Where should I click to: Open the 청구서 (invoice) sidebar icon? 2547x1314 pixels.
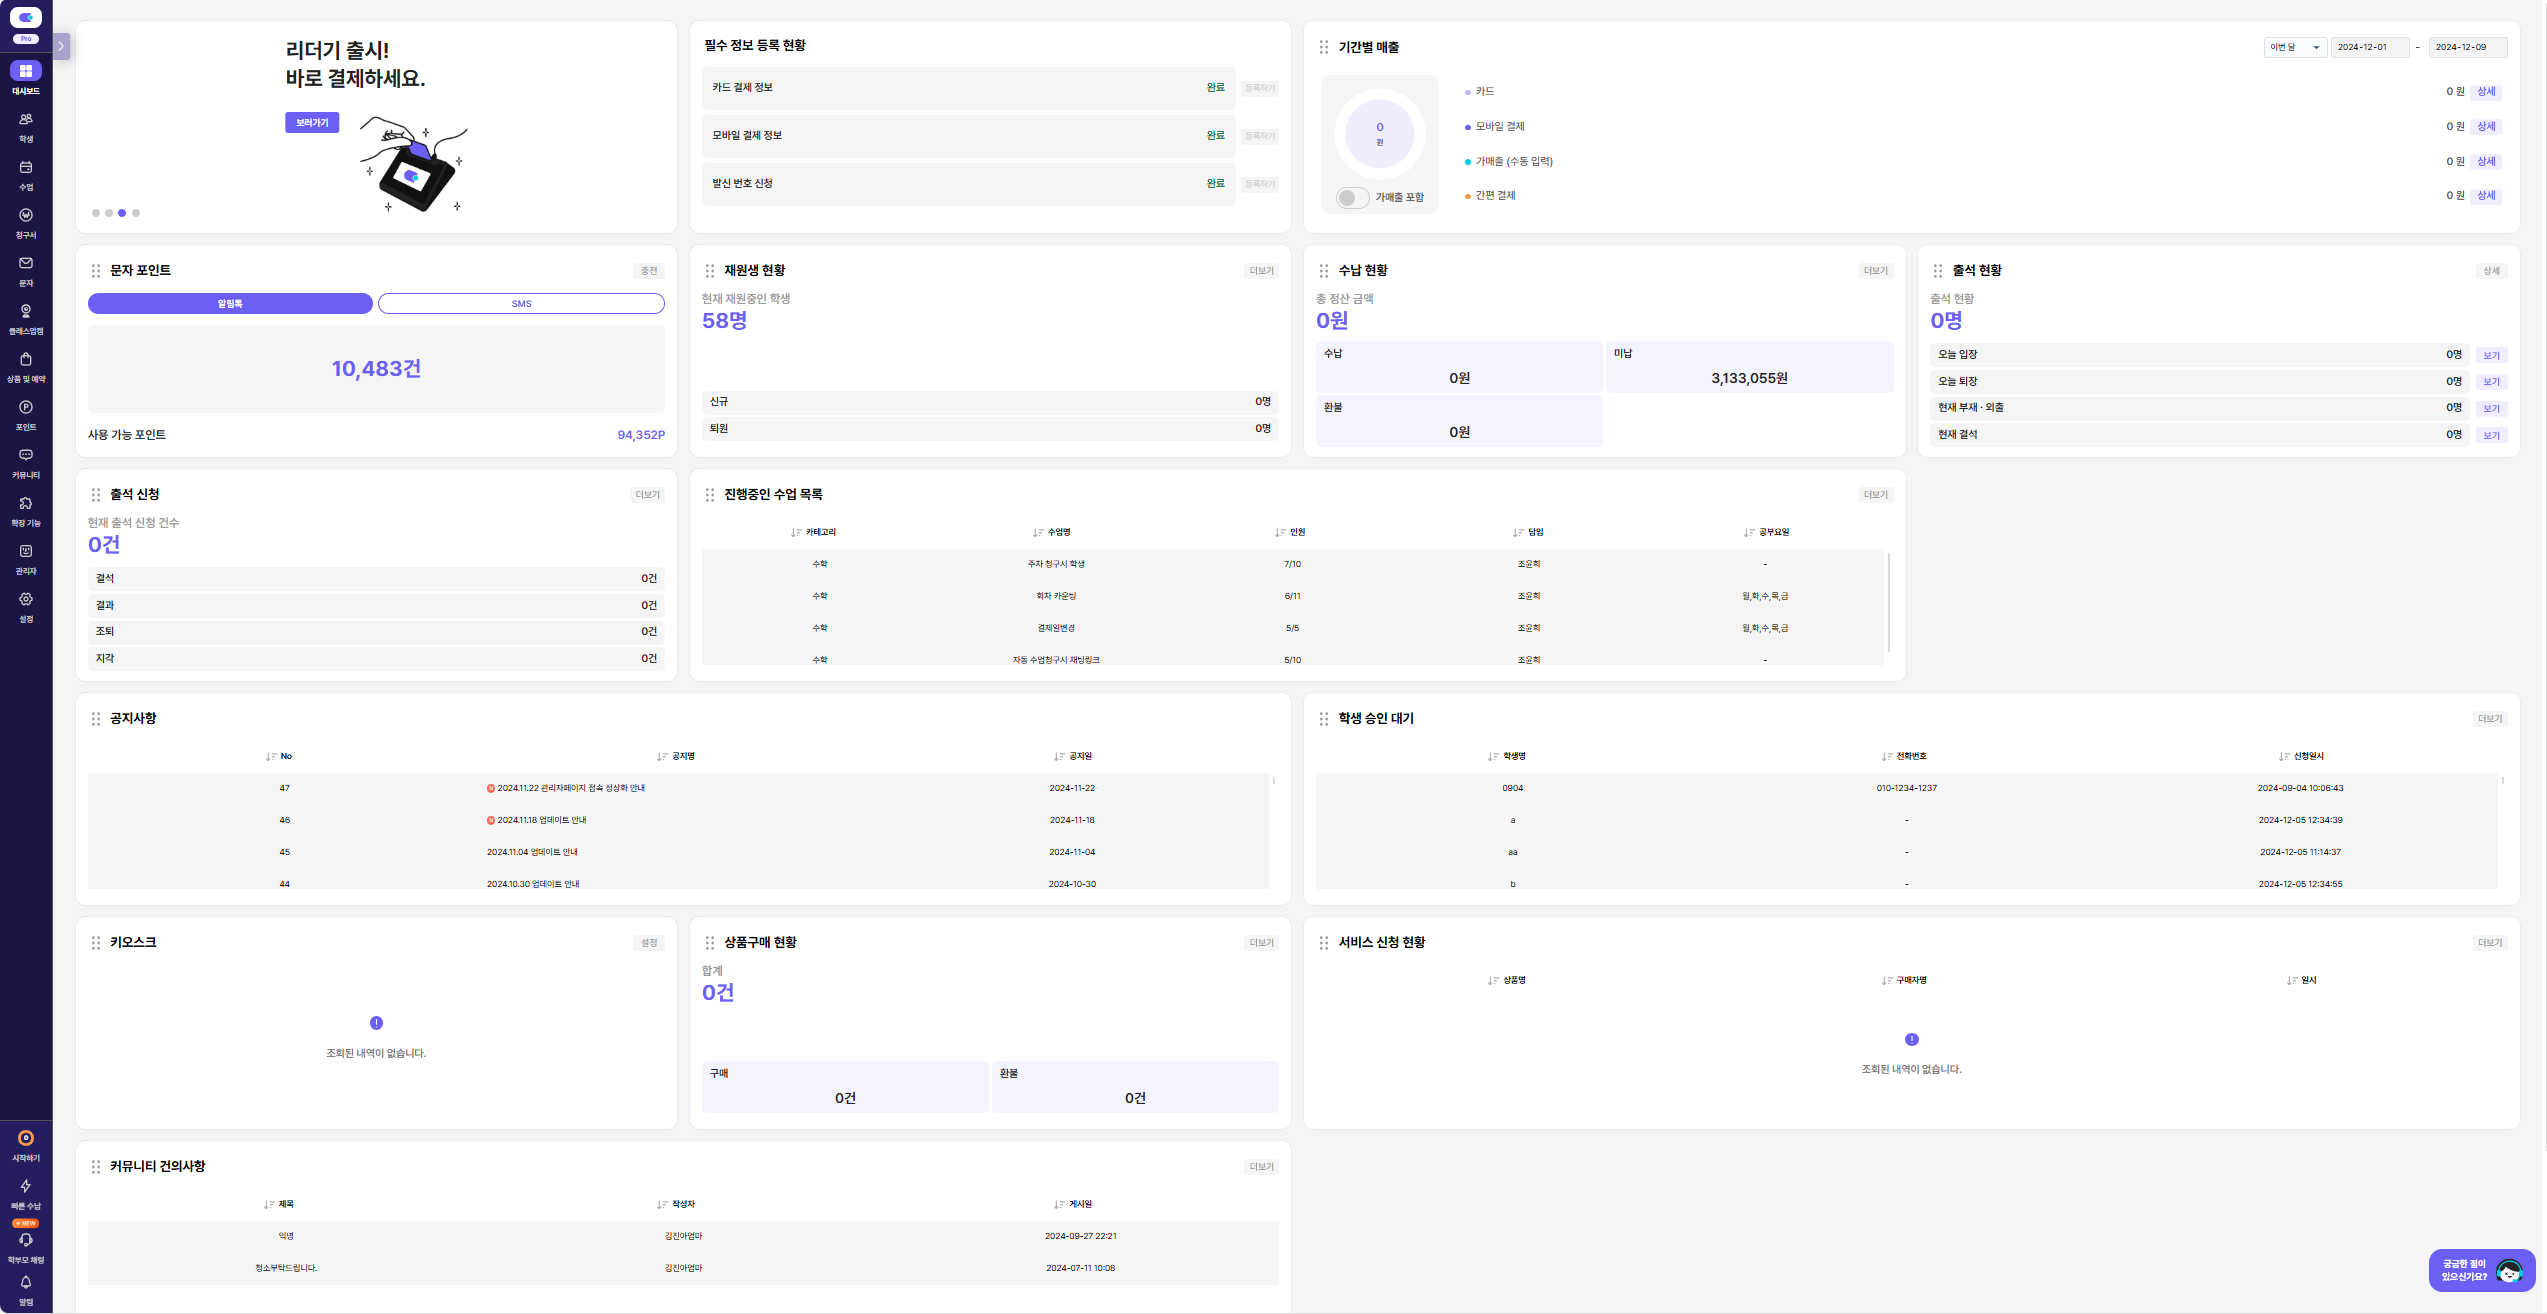pyautogui.click(x=26, y=215)
